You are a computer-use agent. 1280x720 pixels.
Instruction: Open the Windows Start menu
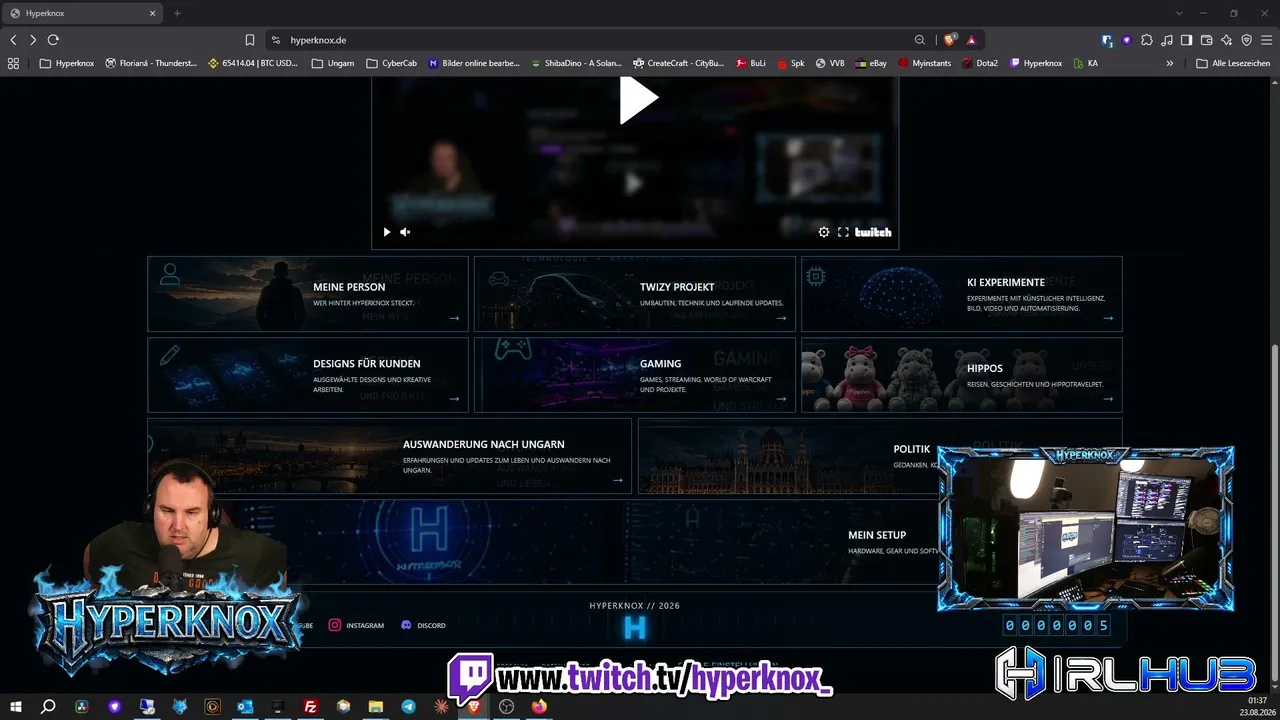pyautogui.click(x=16, y=706)
